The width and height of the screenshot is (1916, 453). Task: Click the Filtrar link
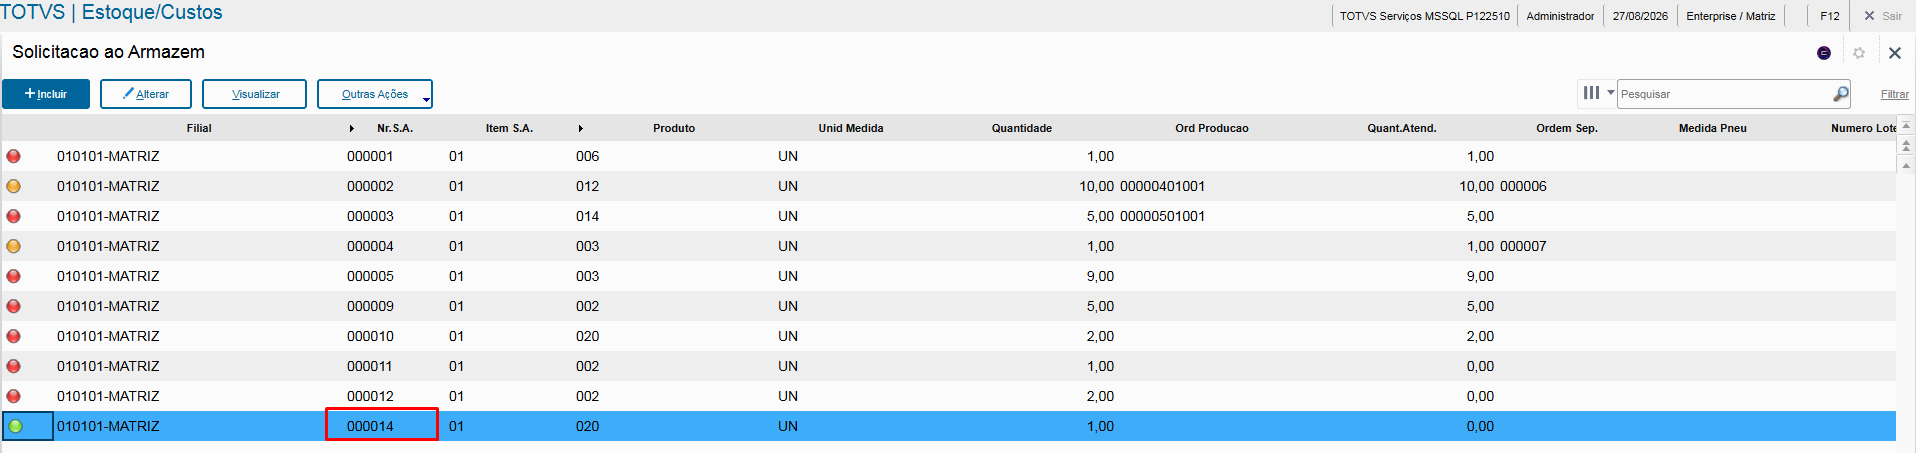pyautogui.click(x=1894, y=94)
